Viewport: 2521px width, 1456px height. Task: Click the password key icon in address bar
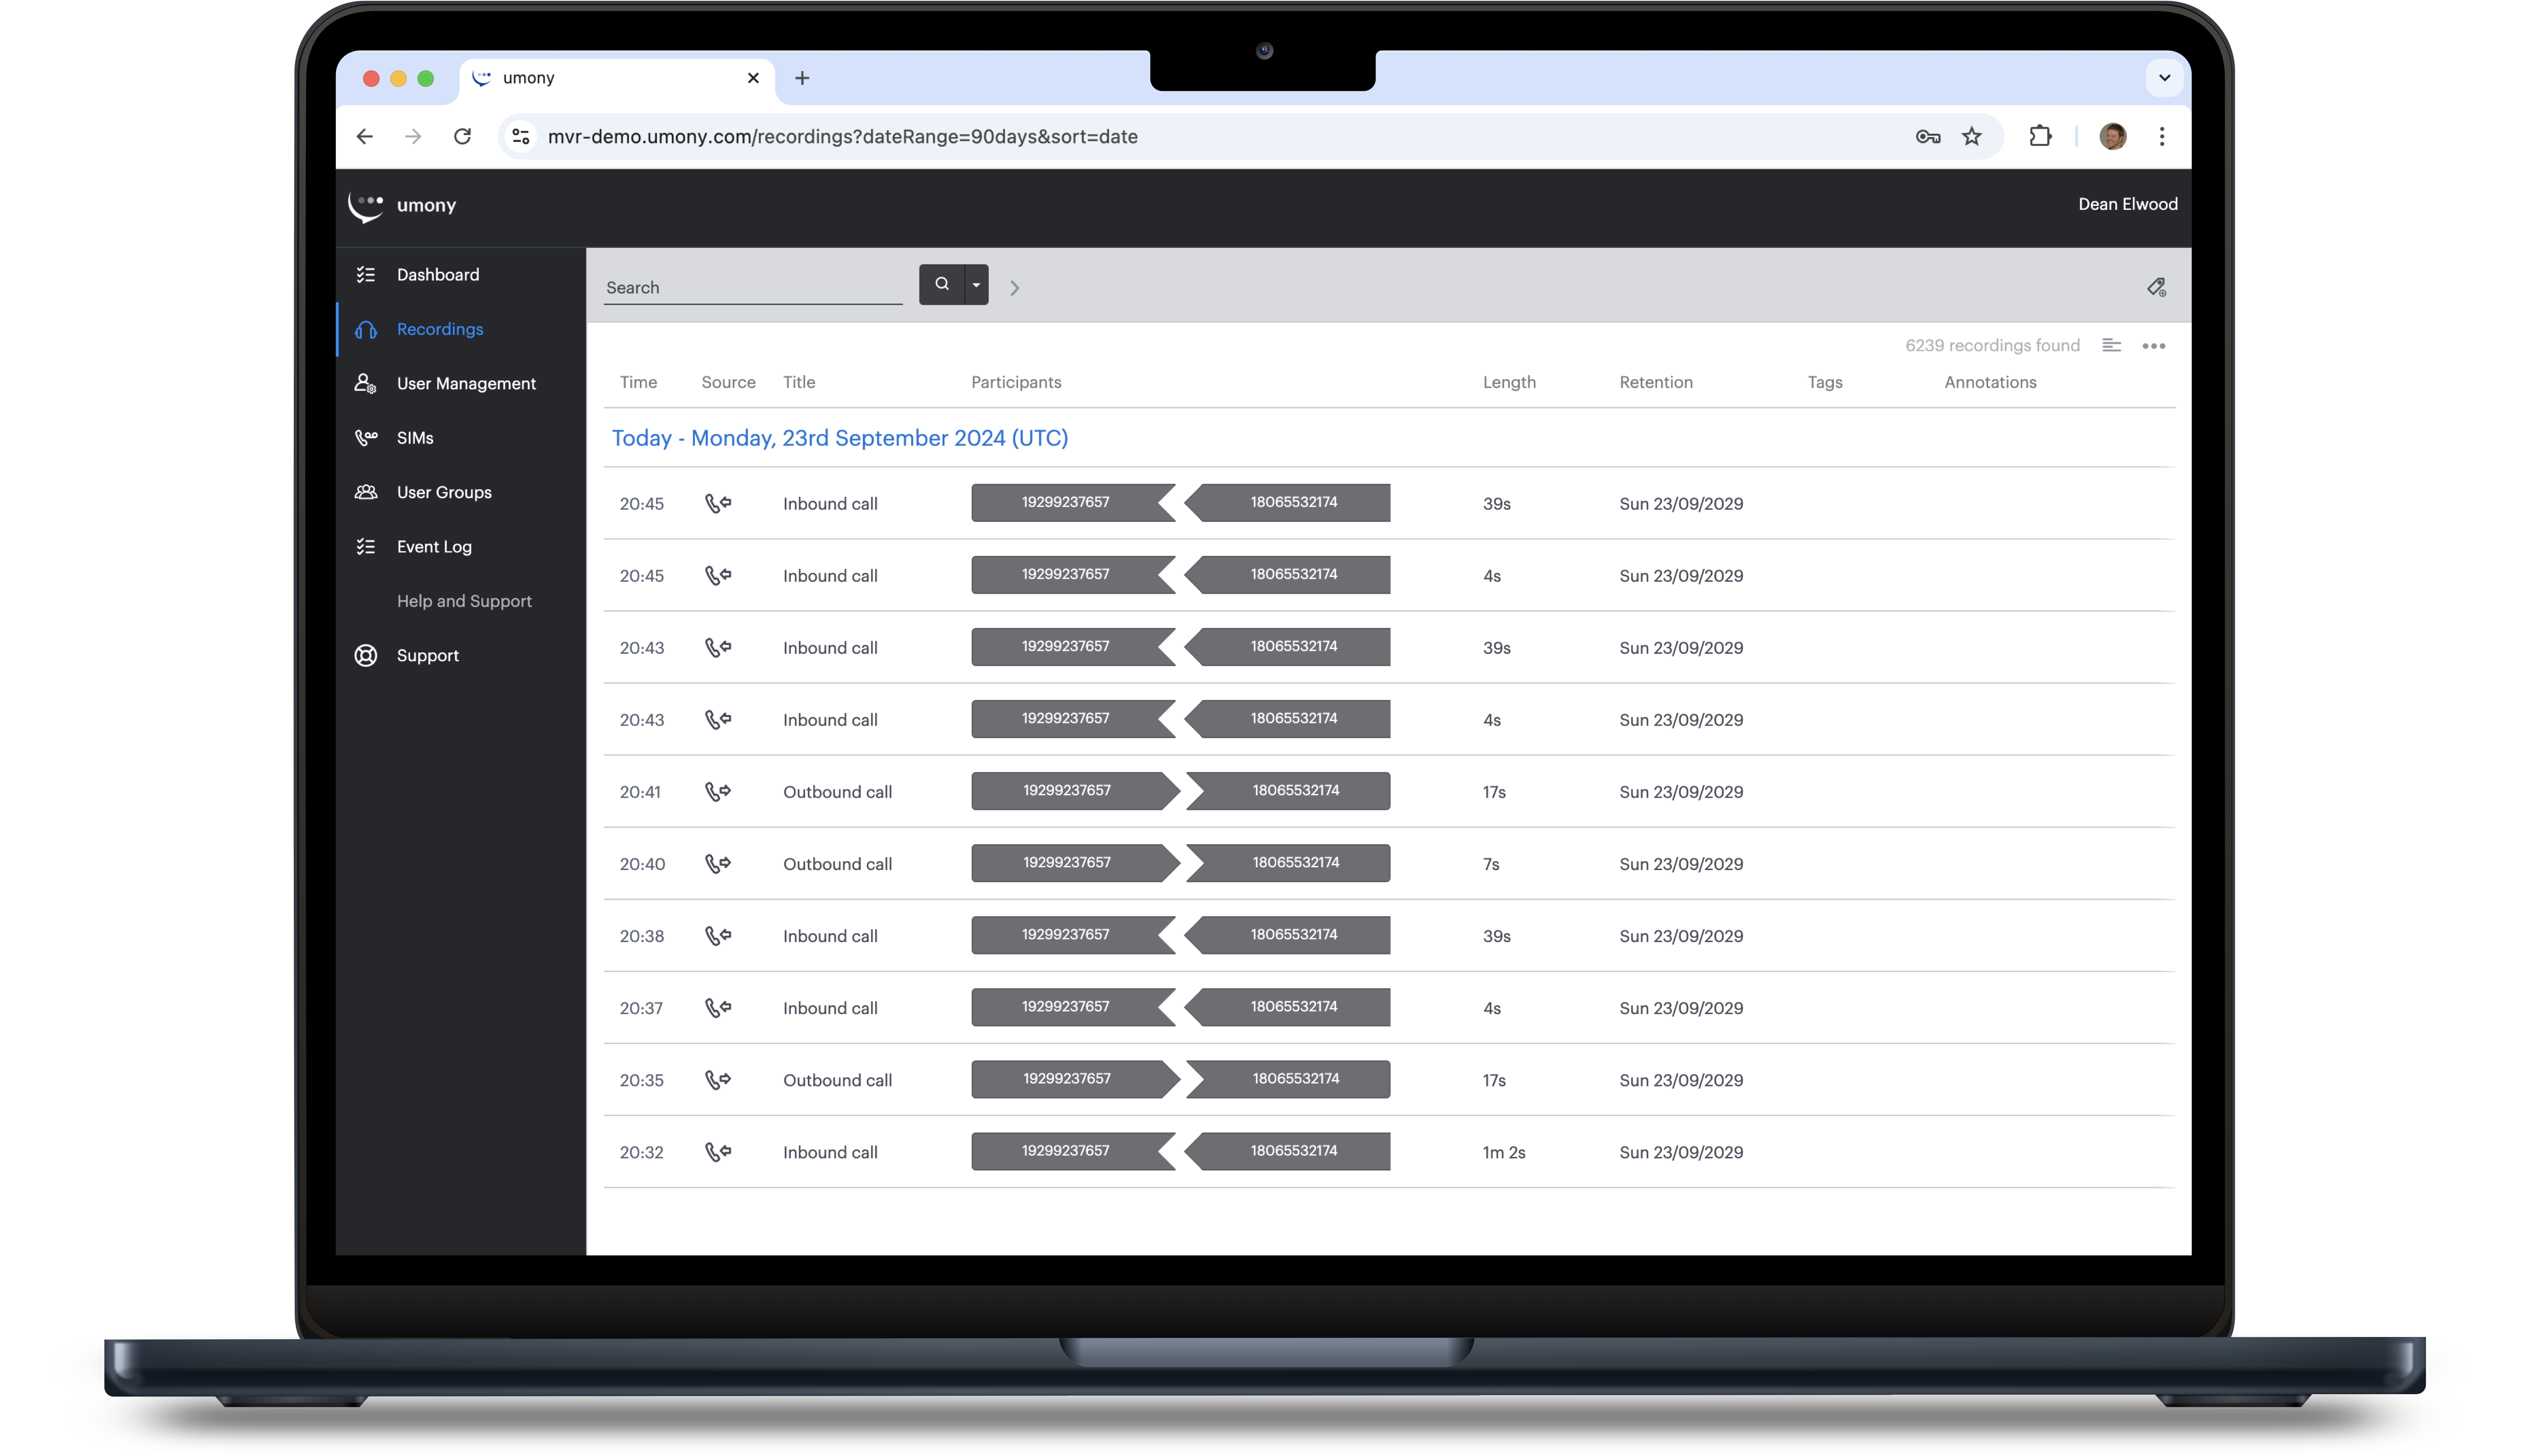[x=1927, y=136]
